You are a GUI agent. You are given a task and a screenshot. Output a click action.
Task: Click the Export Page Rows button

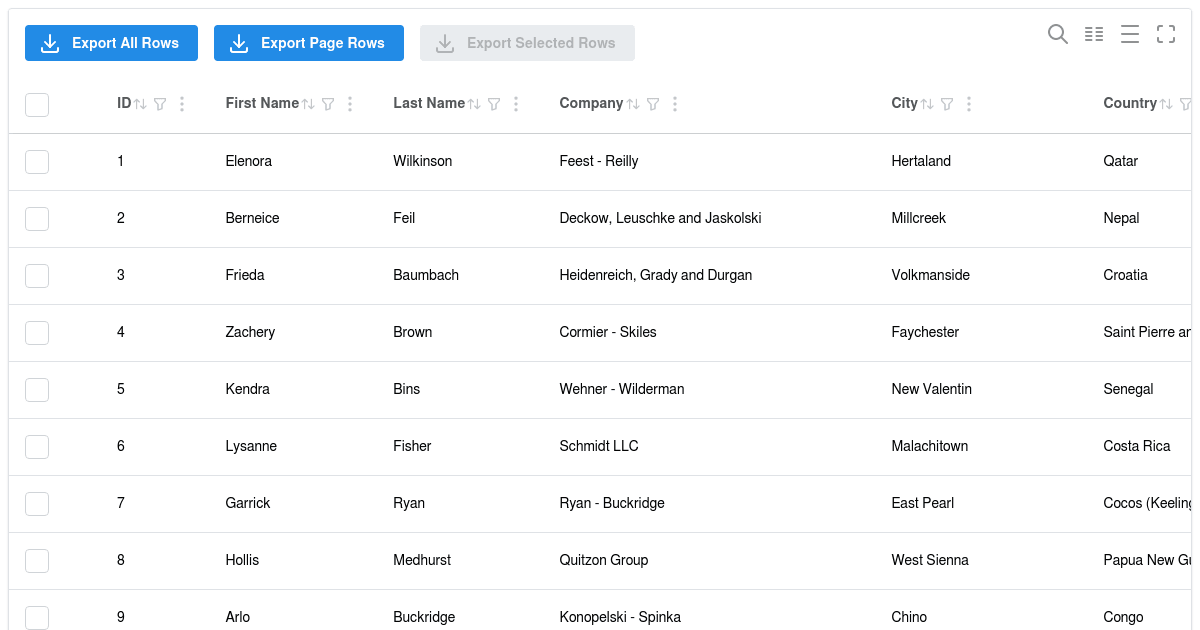coord(308,43)
